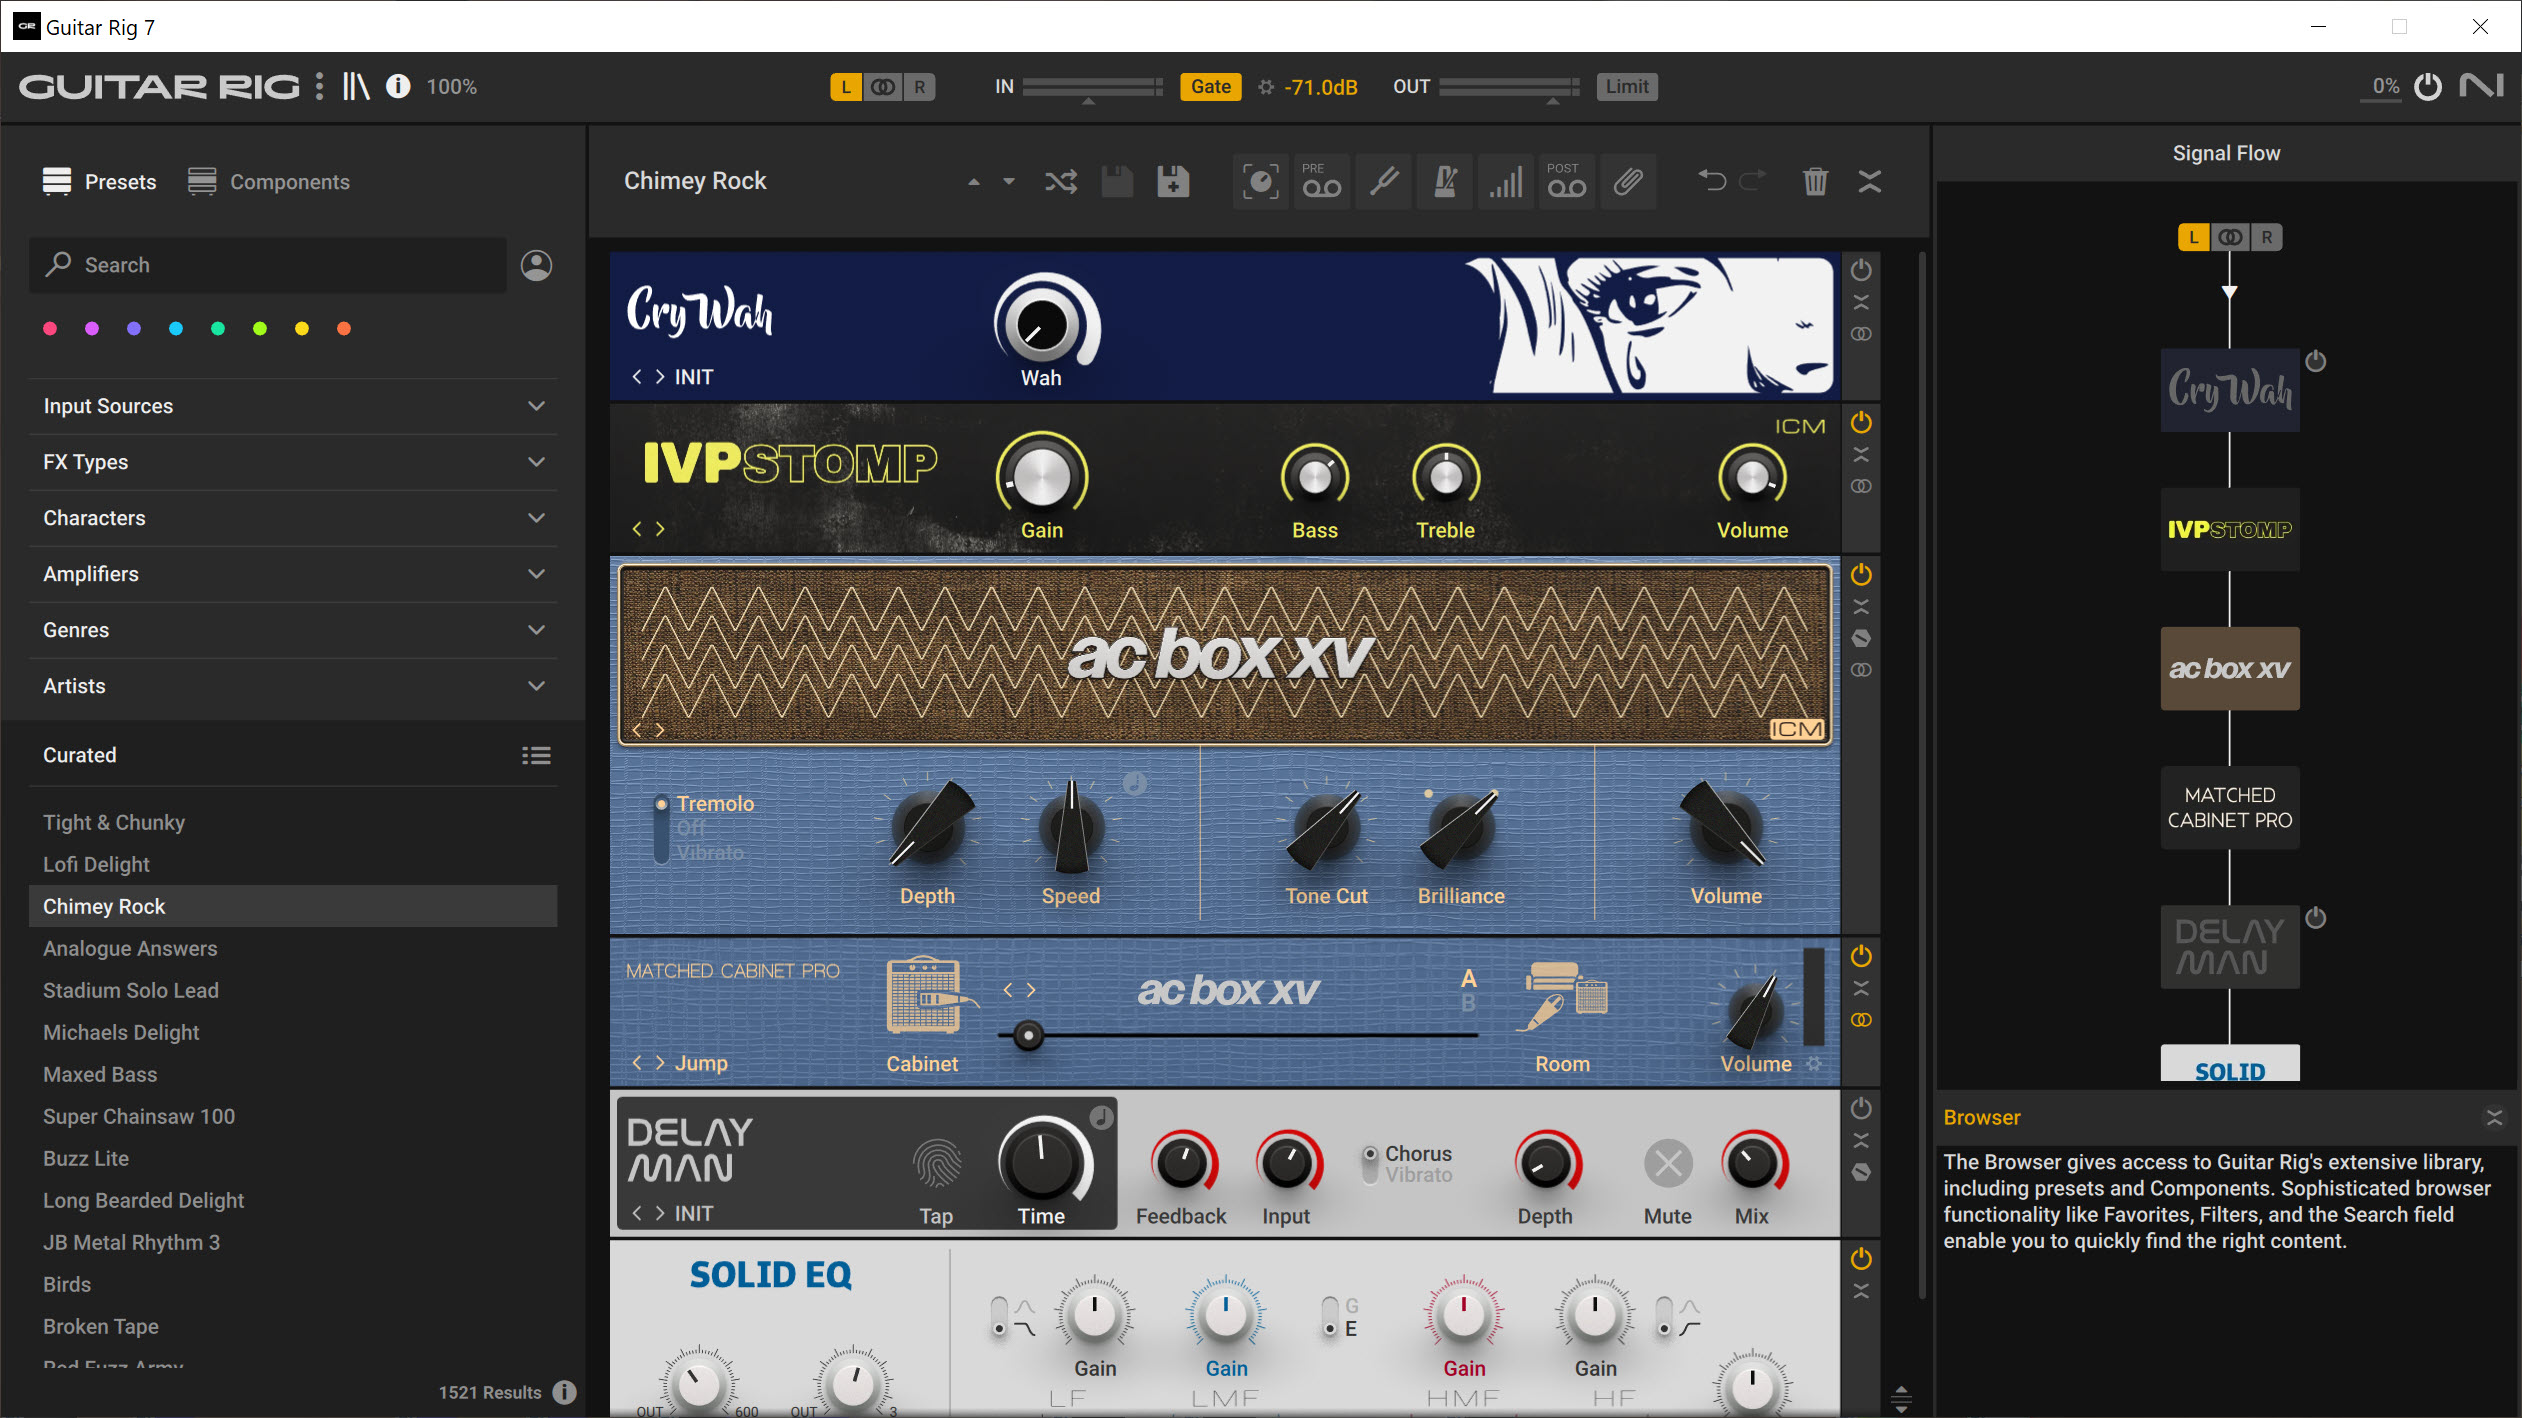Open the Pre tape deck

coord(1321,181)
